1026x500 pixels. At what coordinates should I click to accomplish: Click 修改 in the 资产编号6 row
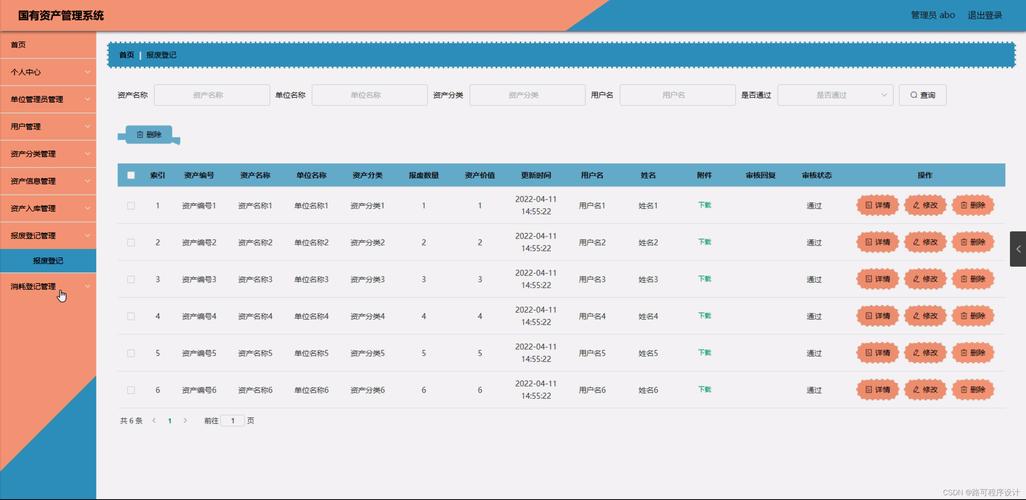(925, 390)
